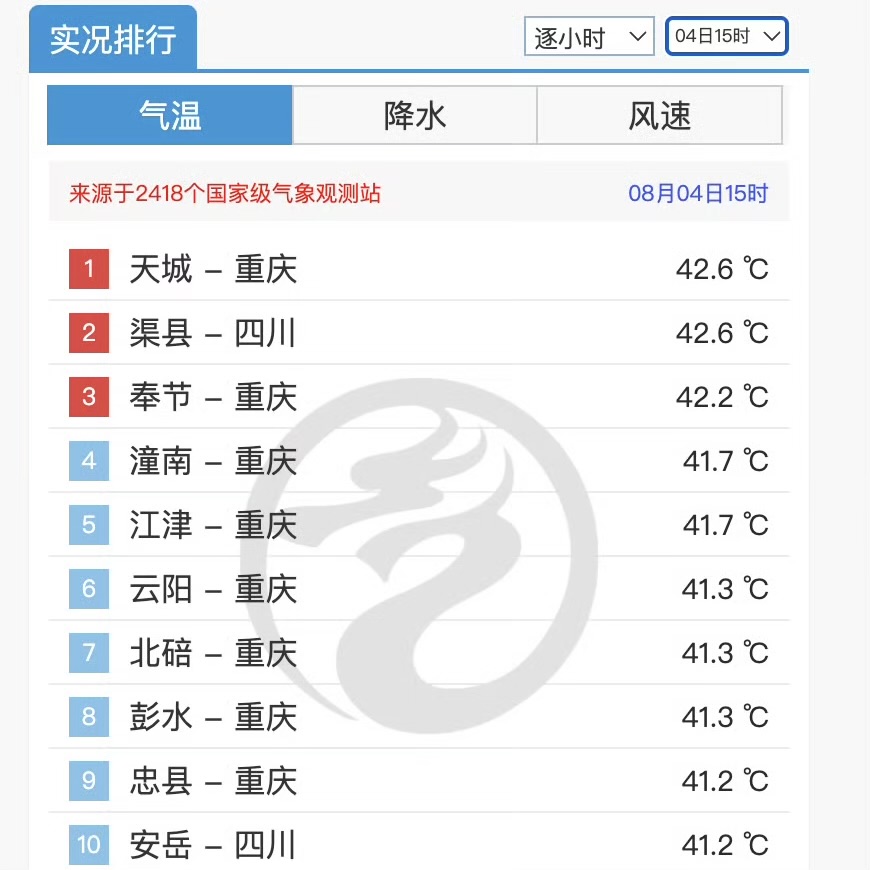Click the blue rank 4 badge
Screen dimensions: 870x870
(89, 461)
